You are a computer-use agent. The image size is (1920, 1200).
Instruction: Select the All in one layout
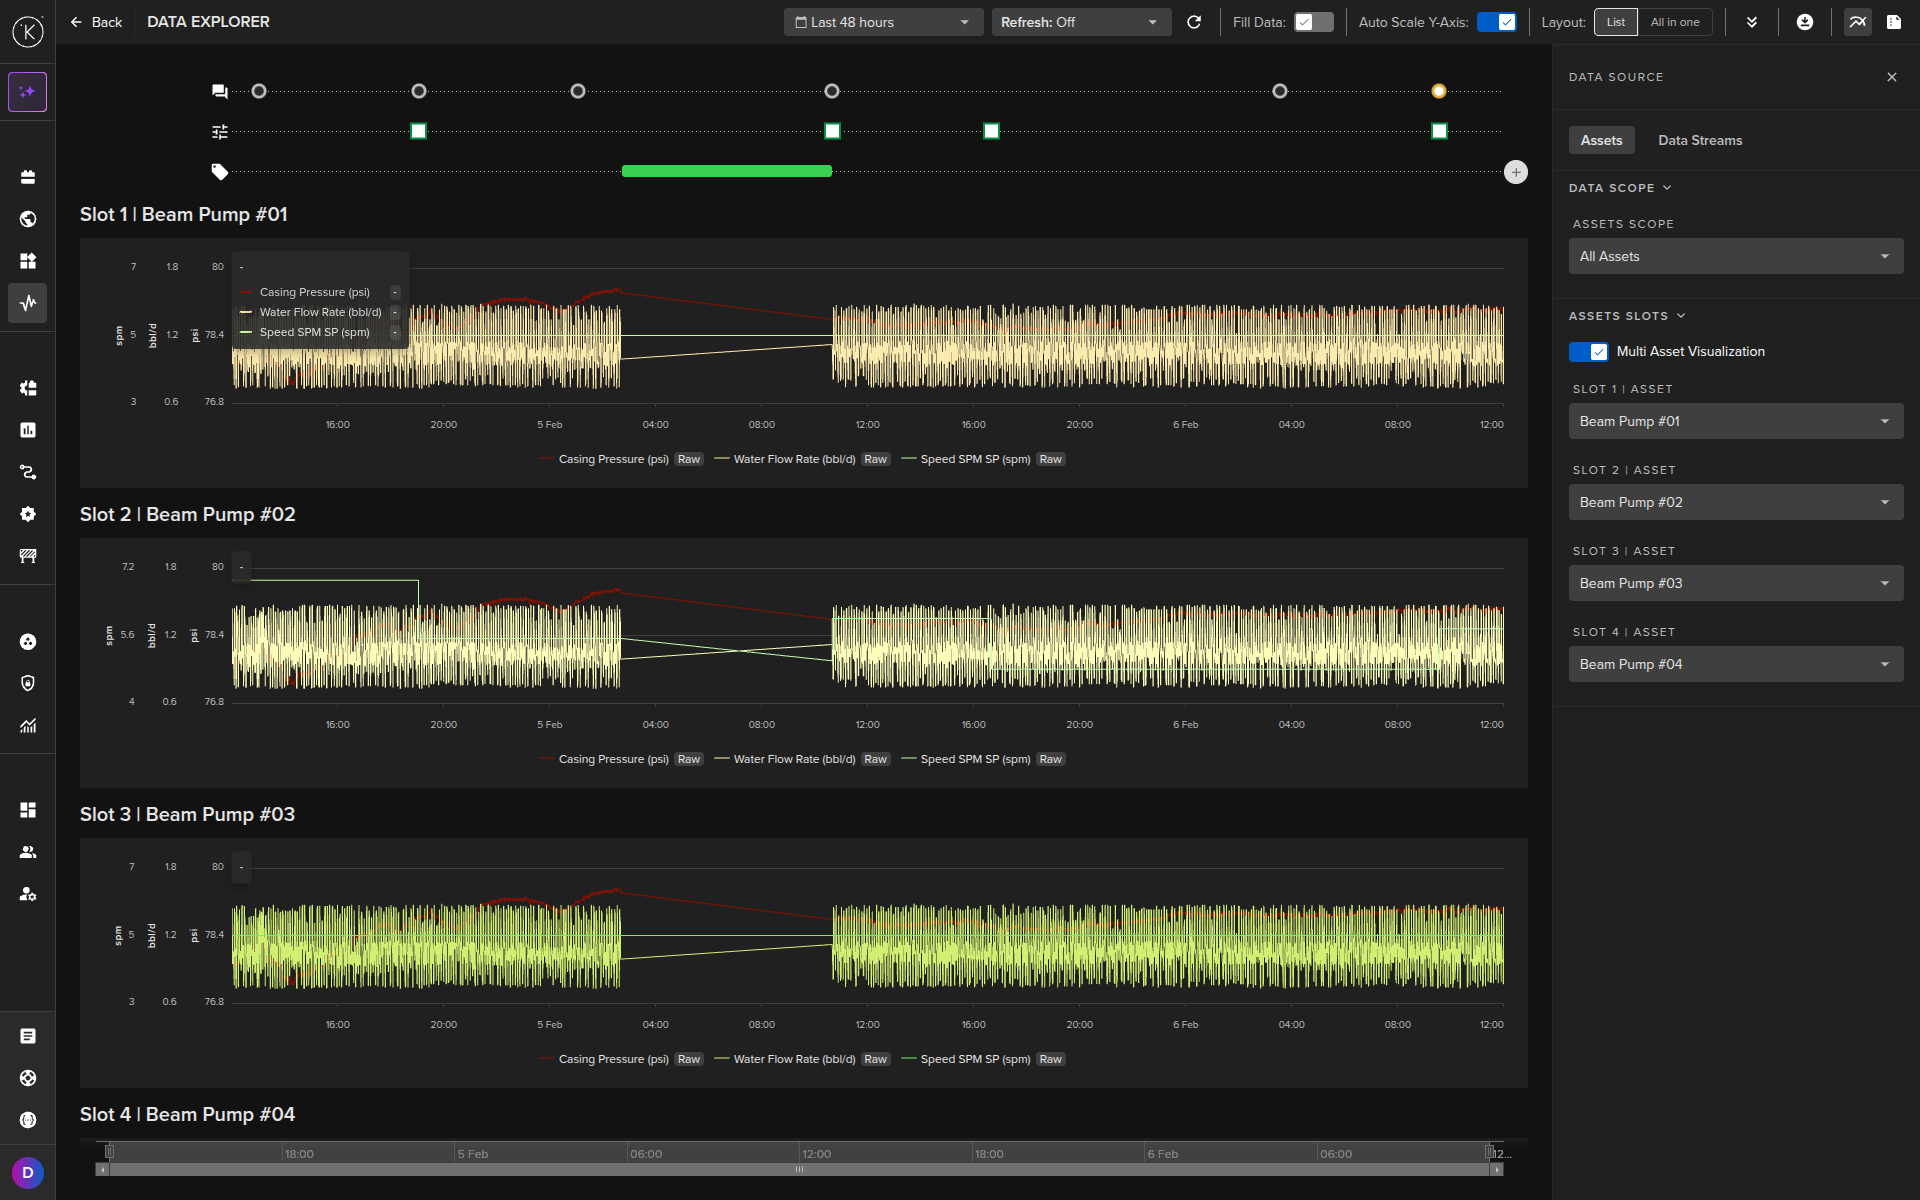tap(1675, 22)
